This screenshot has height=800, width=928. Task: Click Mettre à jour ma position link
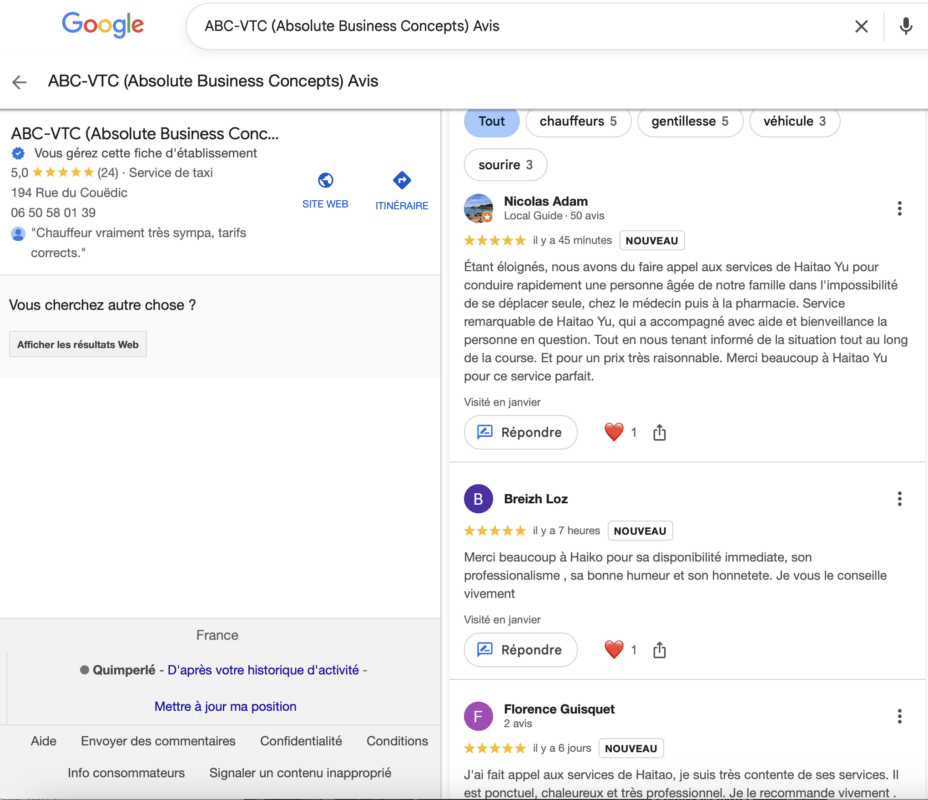tap(225, 706)
